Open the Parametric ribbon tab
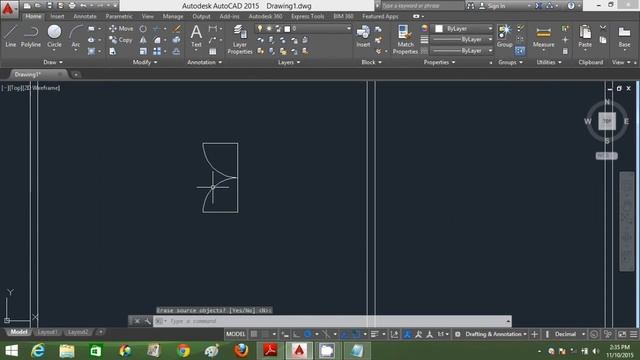 coord(119,17)
